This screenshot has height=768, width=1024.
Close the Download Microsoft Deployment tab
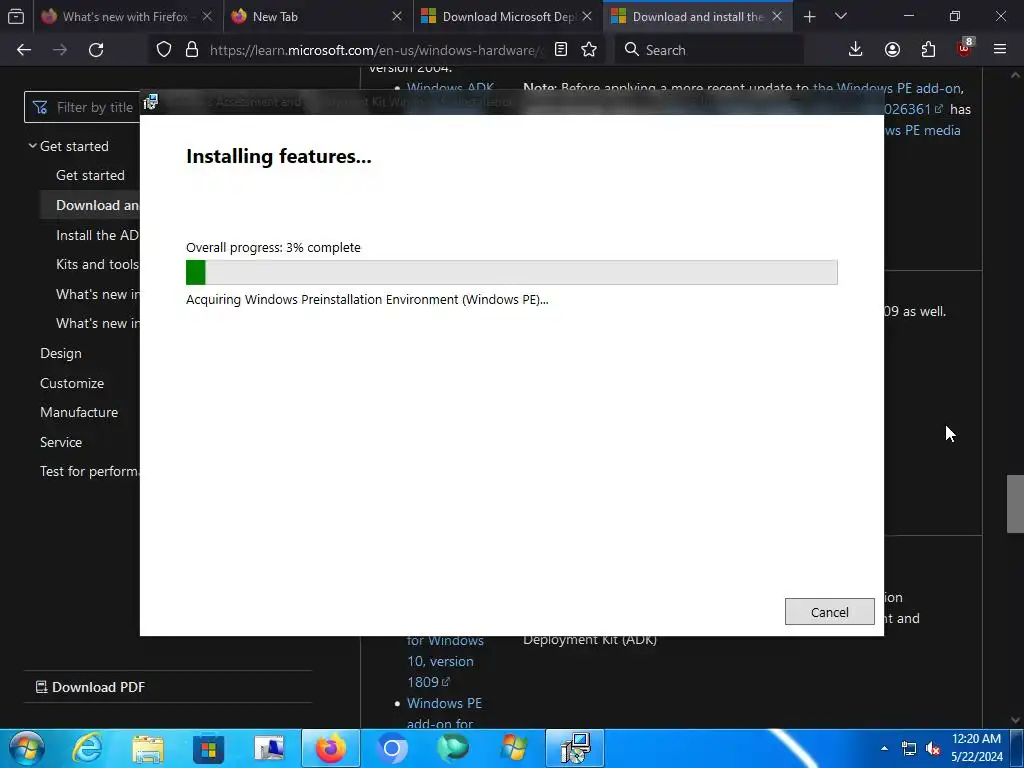click(x=587, y=16)
